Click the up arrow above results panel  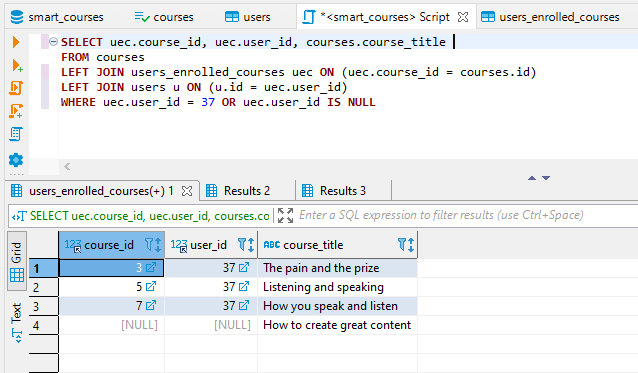(x=532, y=178)
